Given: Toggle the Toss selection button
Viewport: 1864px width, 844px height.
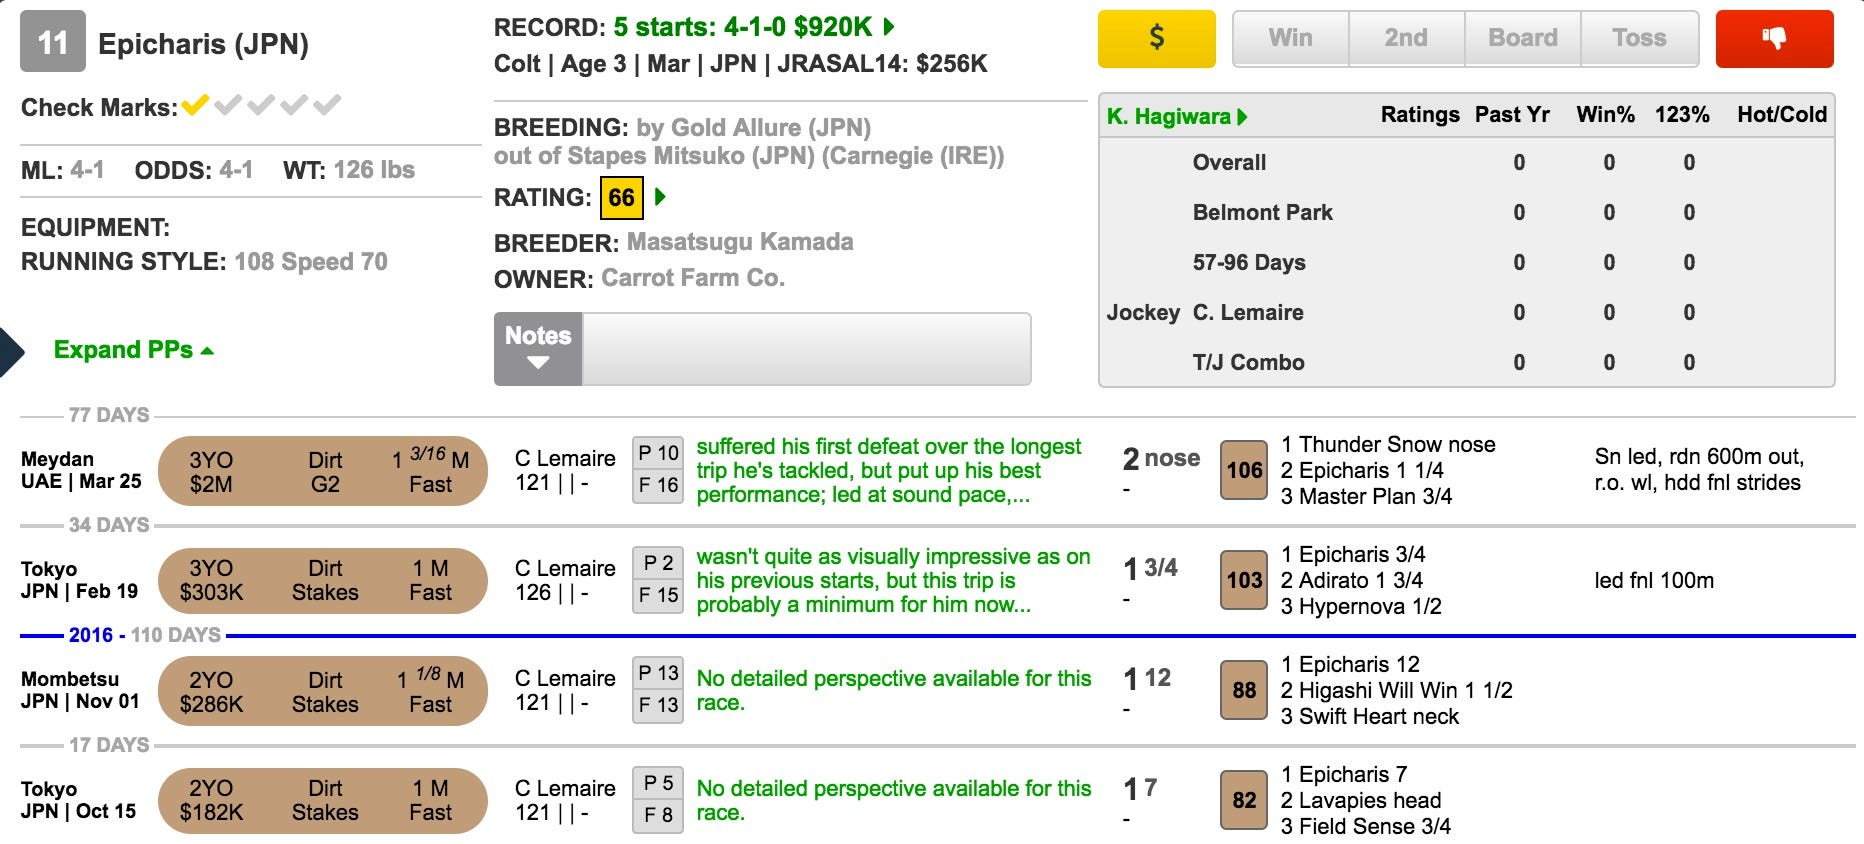Looking at the screenshot, I should coord(1639,39).
